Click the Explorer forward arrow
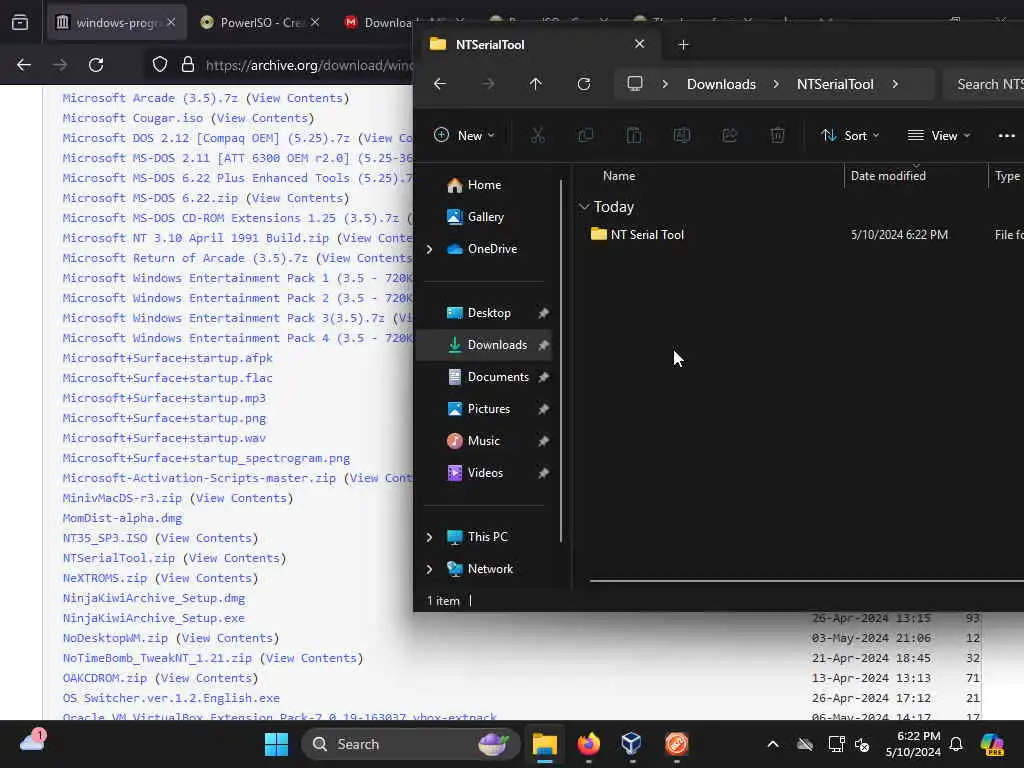1024x768 pixels. click(488, 84)
